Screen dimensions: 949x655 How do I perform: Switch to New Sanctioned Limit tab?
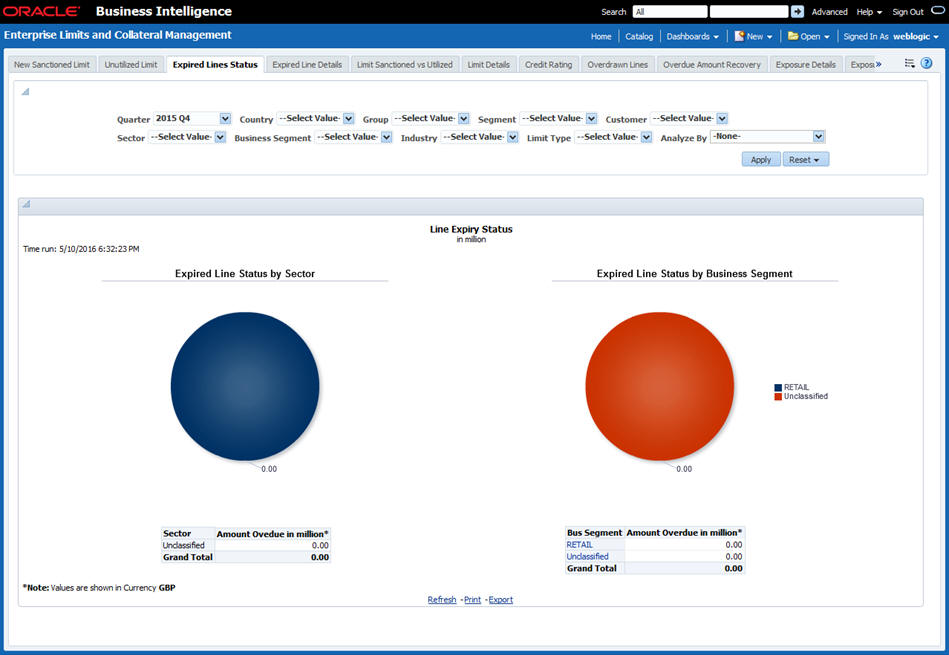tap(51, 65)
